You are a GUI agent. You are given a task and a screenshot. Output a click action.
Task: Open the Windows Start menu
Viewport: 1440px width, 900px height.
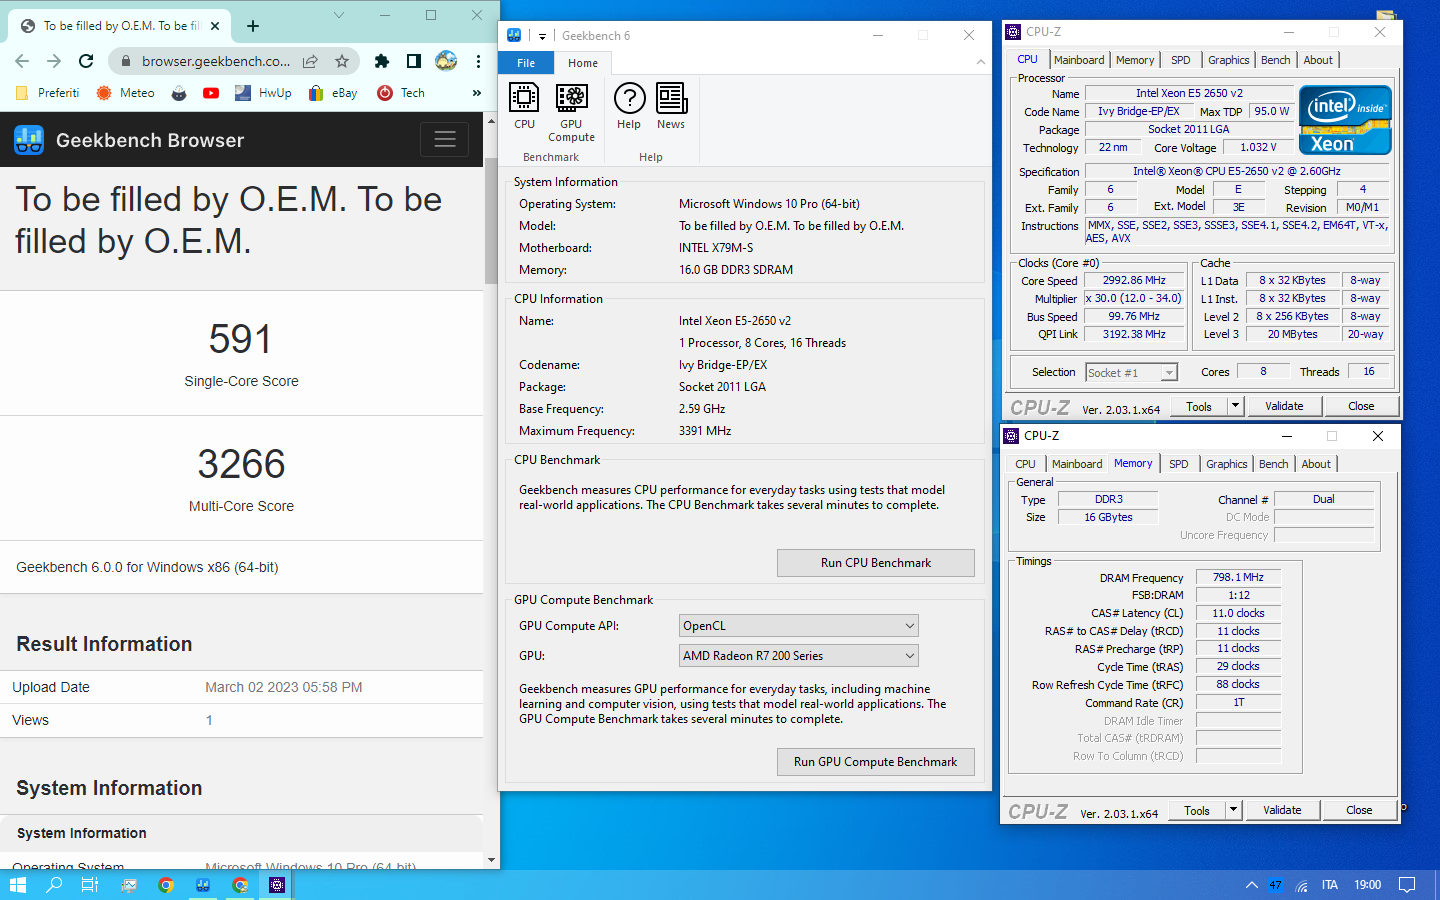pyautogui.click(x=17, y=885)
